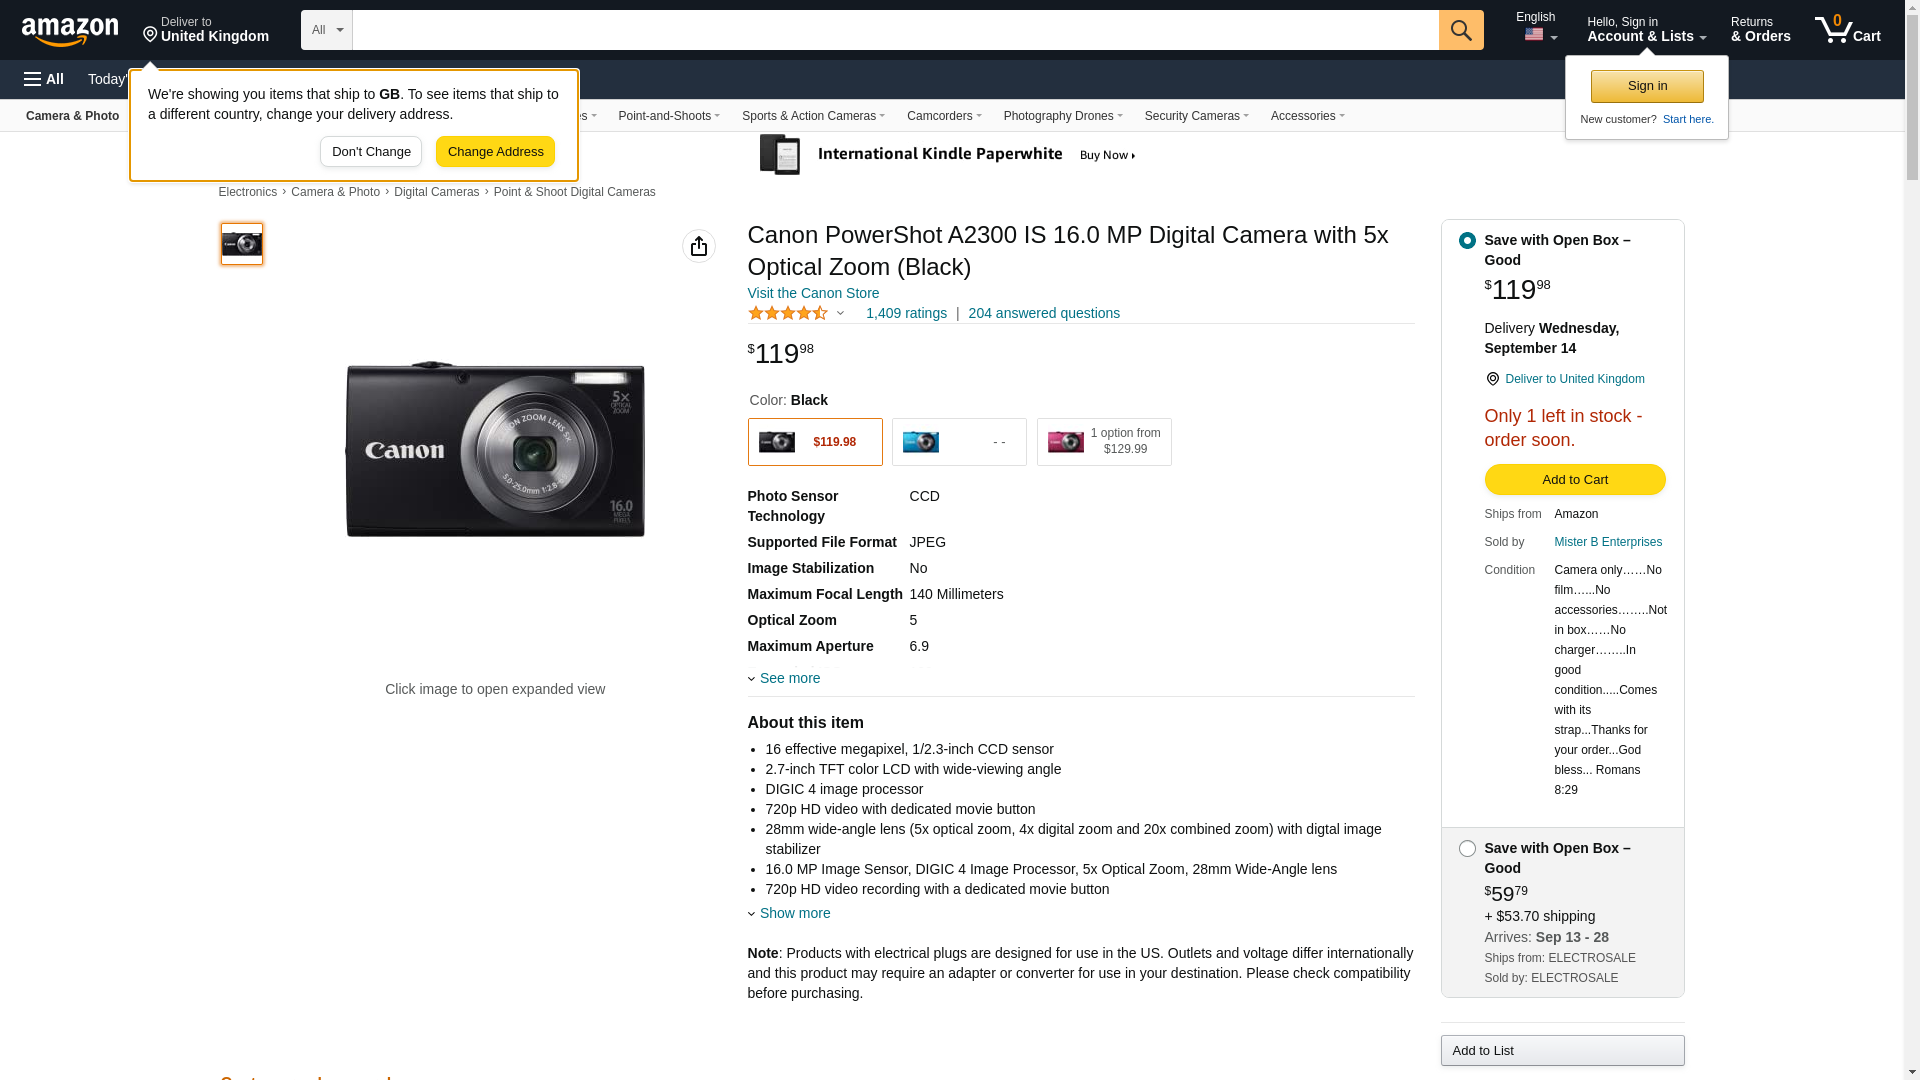The height and width of the screenshot is (1080, 1920).
Task: Select the $119.98 Open Box offer radio
Action: (1467, 241)
